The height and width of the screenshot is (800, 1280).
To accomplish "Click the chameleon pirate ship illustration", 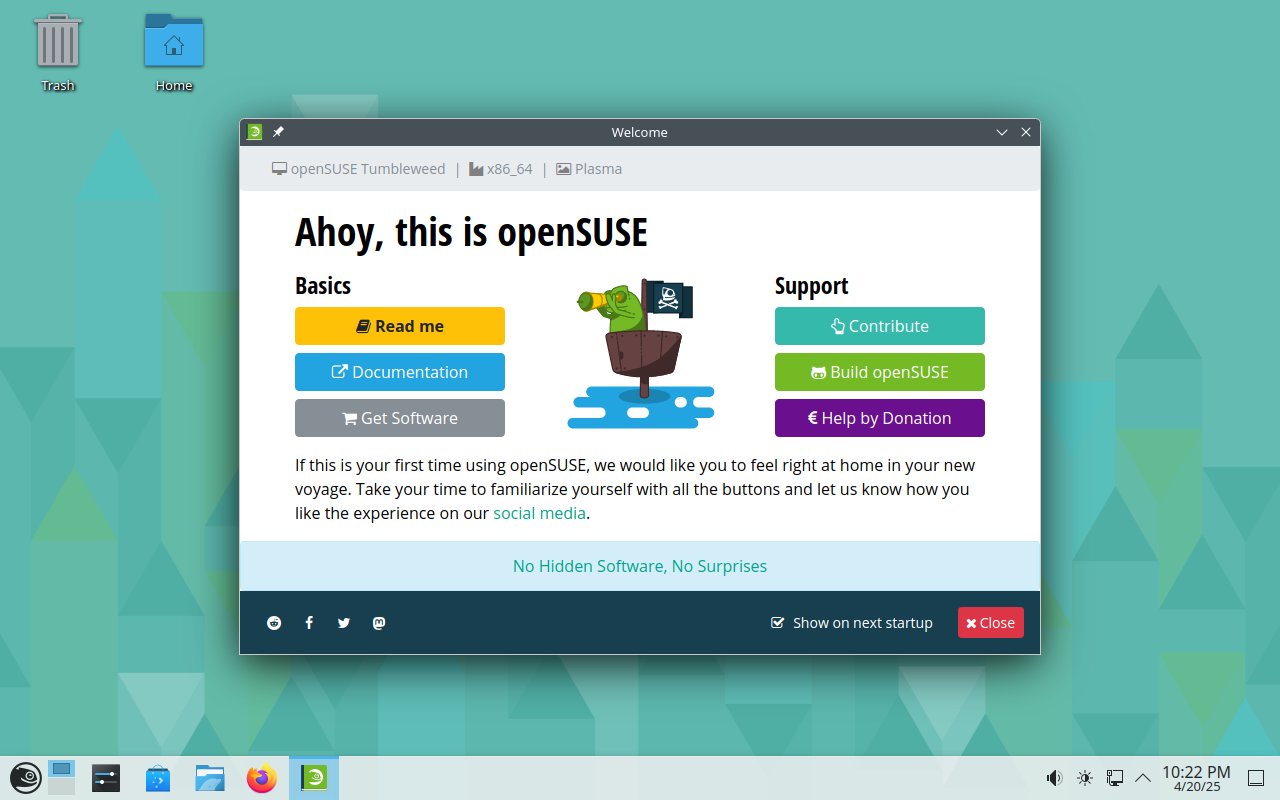I will click(x=641, y=353).
